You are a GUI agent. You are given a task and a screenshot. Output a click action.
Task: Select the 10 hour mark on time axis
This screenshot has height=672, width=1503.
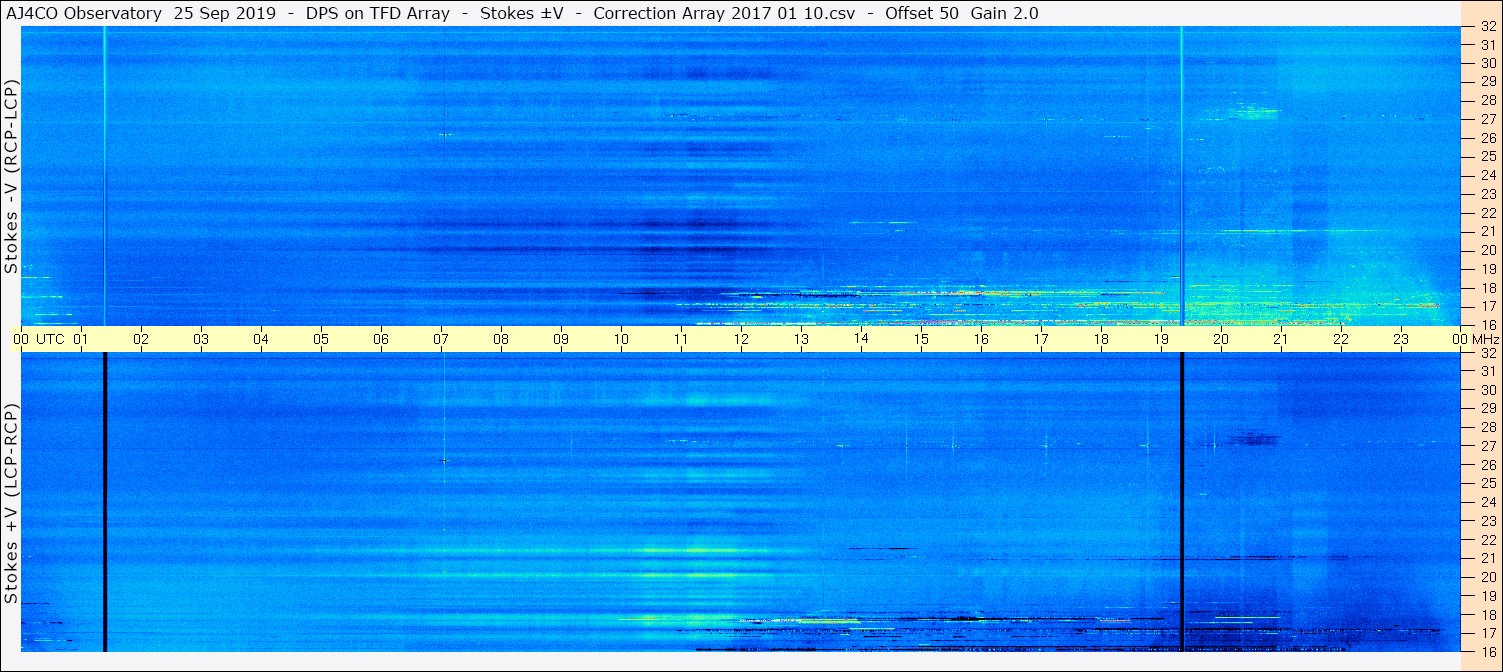(621, 339)
